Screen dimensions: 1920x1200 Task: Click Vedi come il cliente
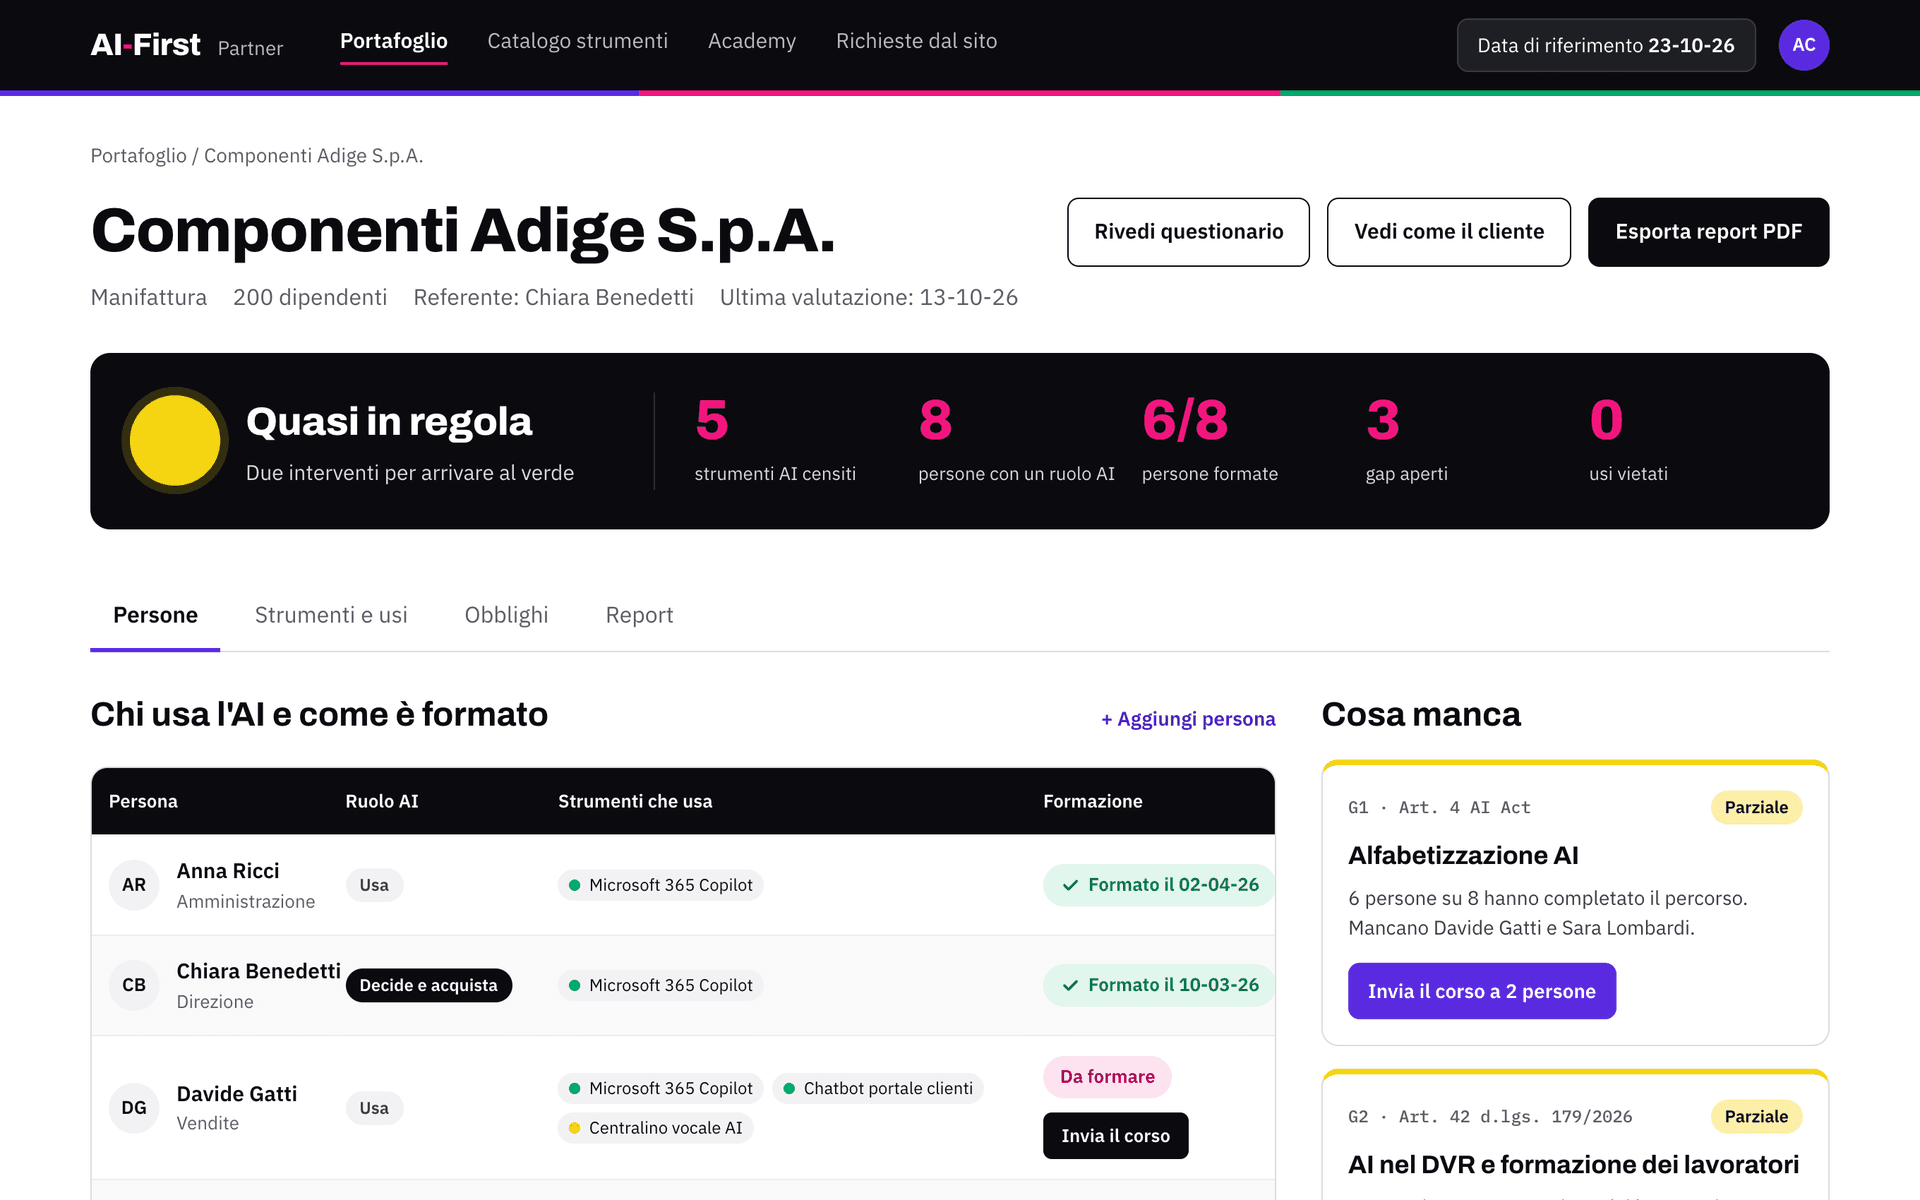tap(1449, 232)
